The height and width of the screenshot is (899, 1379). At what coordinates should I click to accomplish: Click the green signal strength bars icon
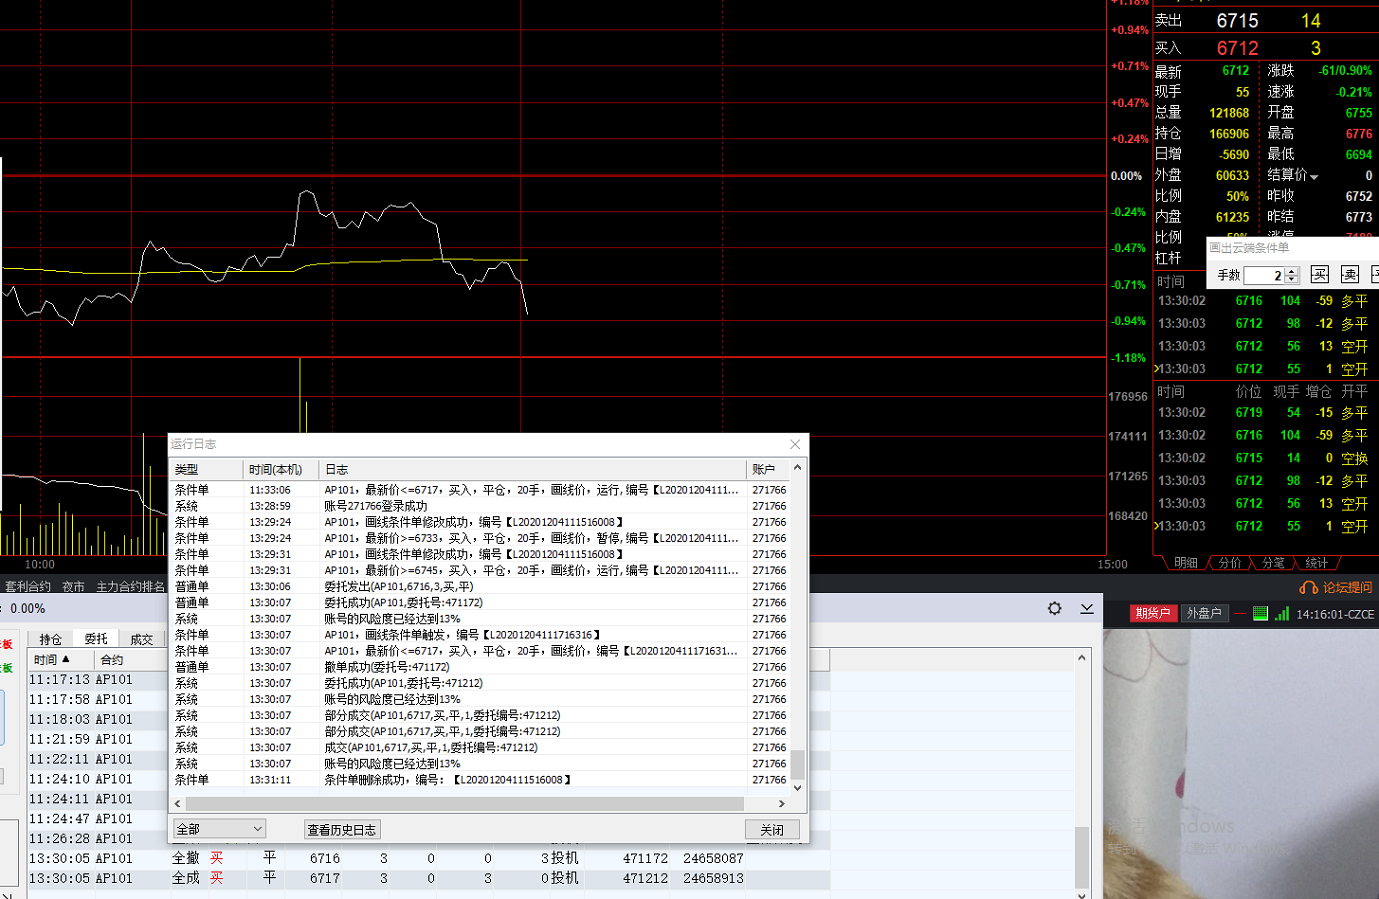click(1281, 613)
